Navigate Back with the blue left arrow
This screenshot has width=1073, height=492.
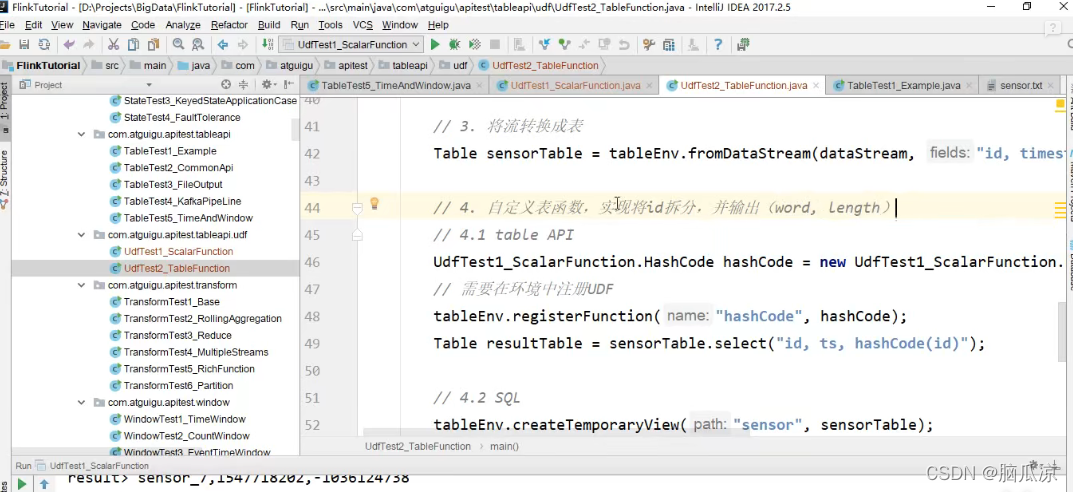[x=222, y=44]
